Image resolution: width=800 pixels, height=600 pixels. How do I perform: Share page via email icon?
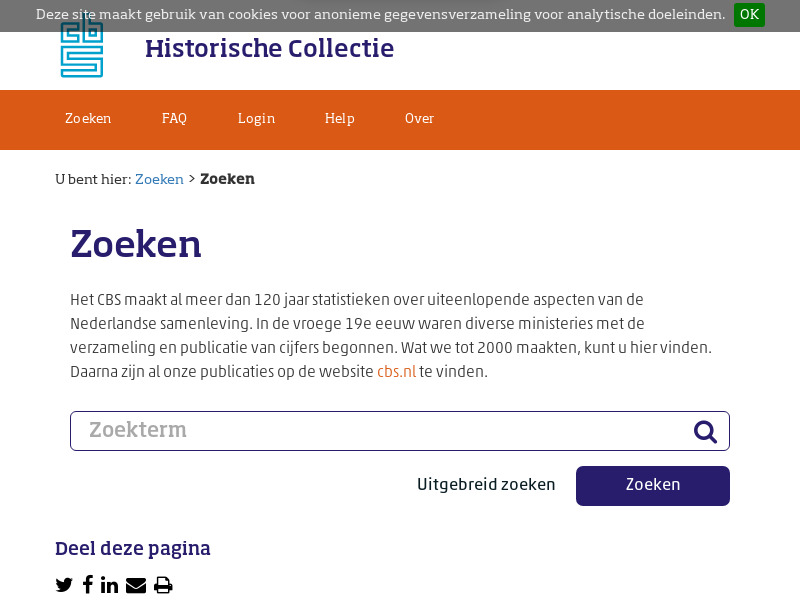tap(136, 585)
